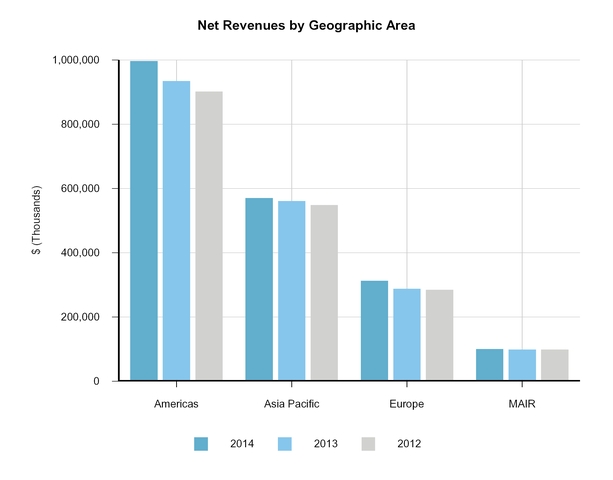
Task: Pick the Asia Pacific 2012 bar
Action: [x=324, y=293]
